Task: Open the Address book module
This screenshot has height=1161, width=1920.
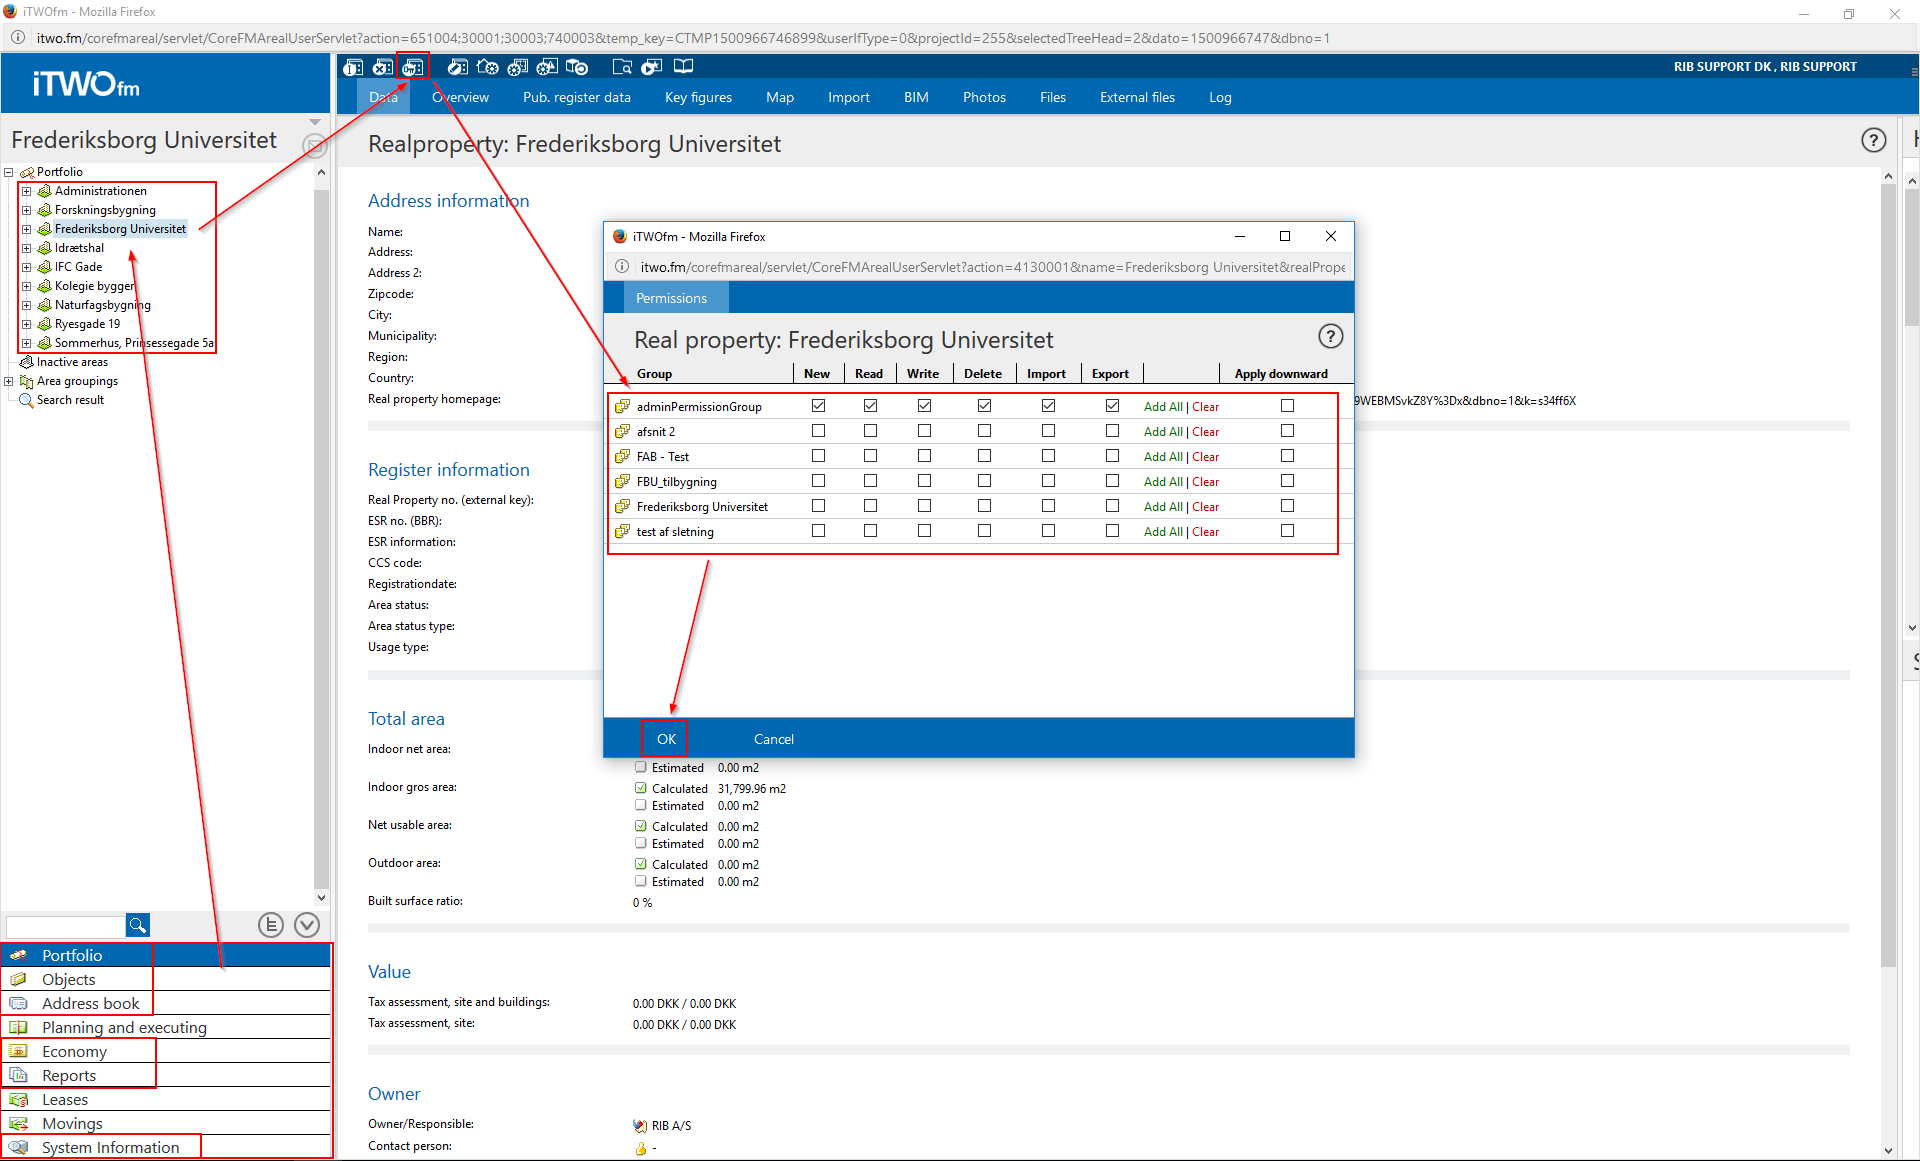Action: [x=89, y=1003]
